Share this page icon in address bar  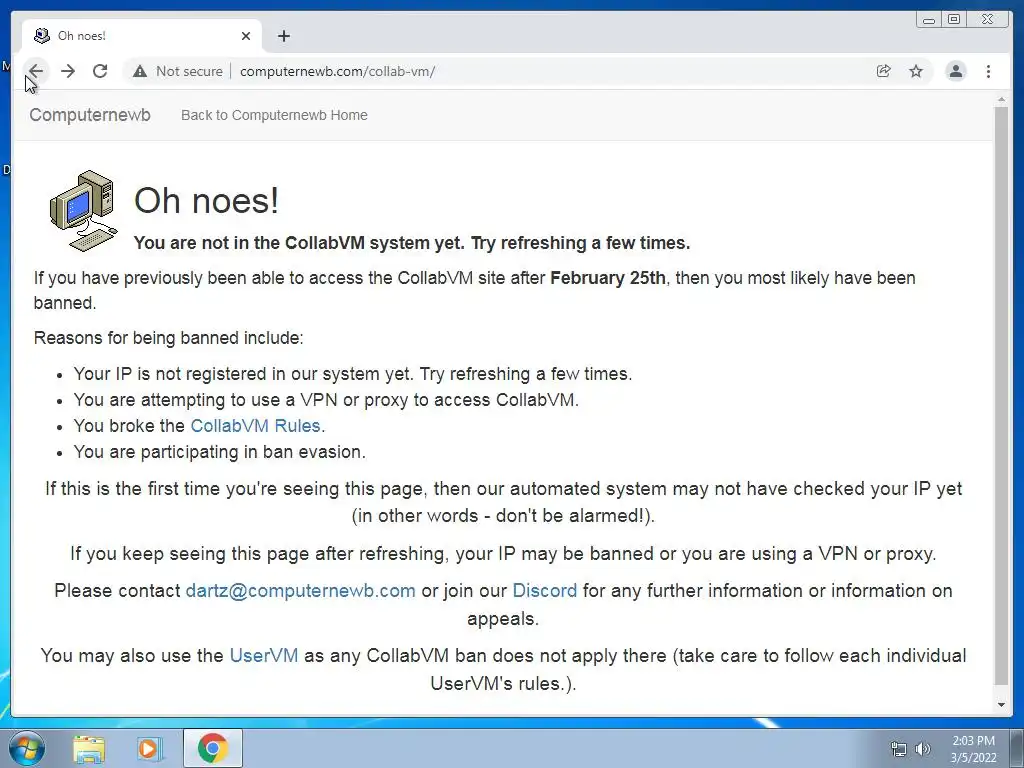(884, 71)
